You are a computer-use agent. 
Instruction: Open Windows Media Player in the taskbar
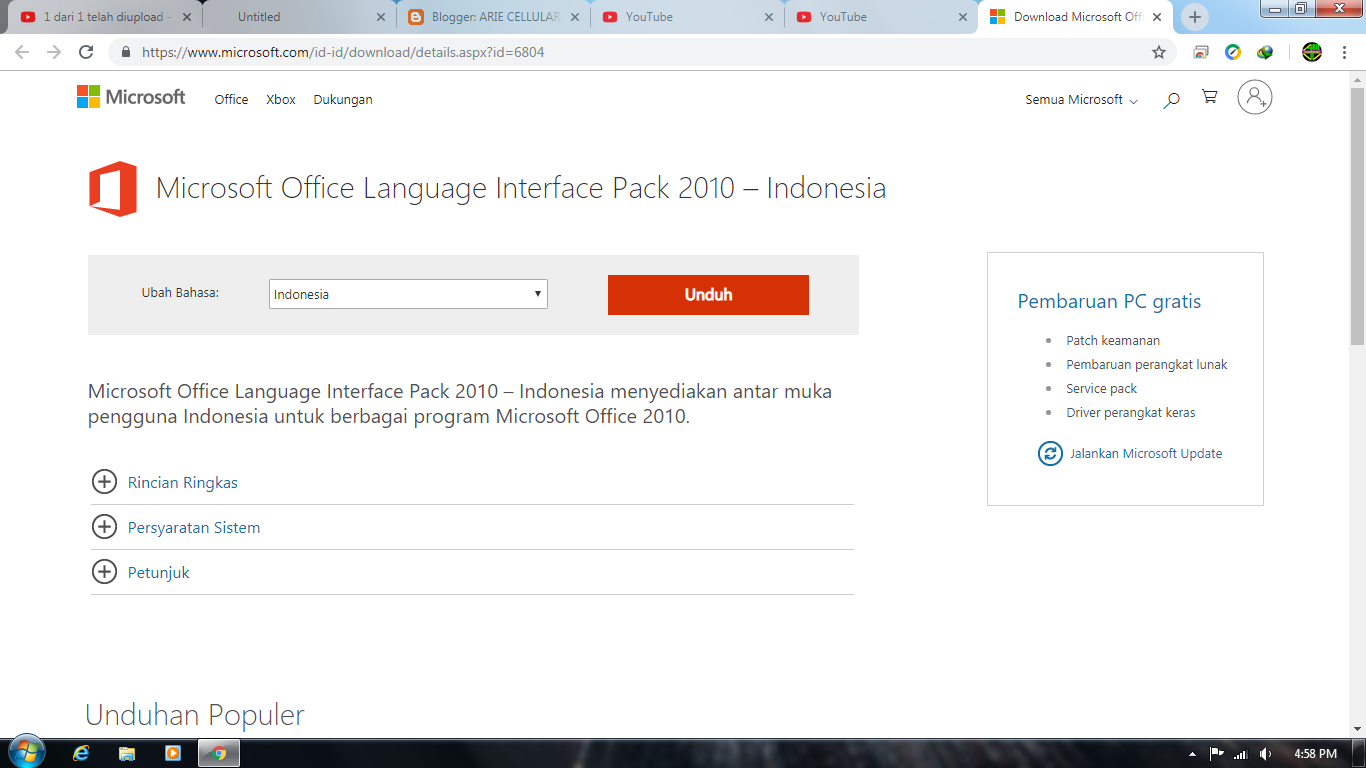(173, 753)
